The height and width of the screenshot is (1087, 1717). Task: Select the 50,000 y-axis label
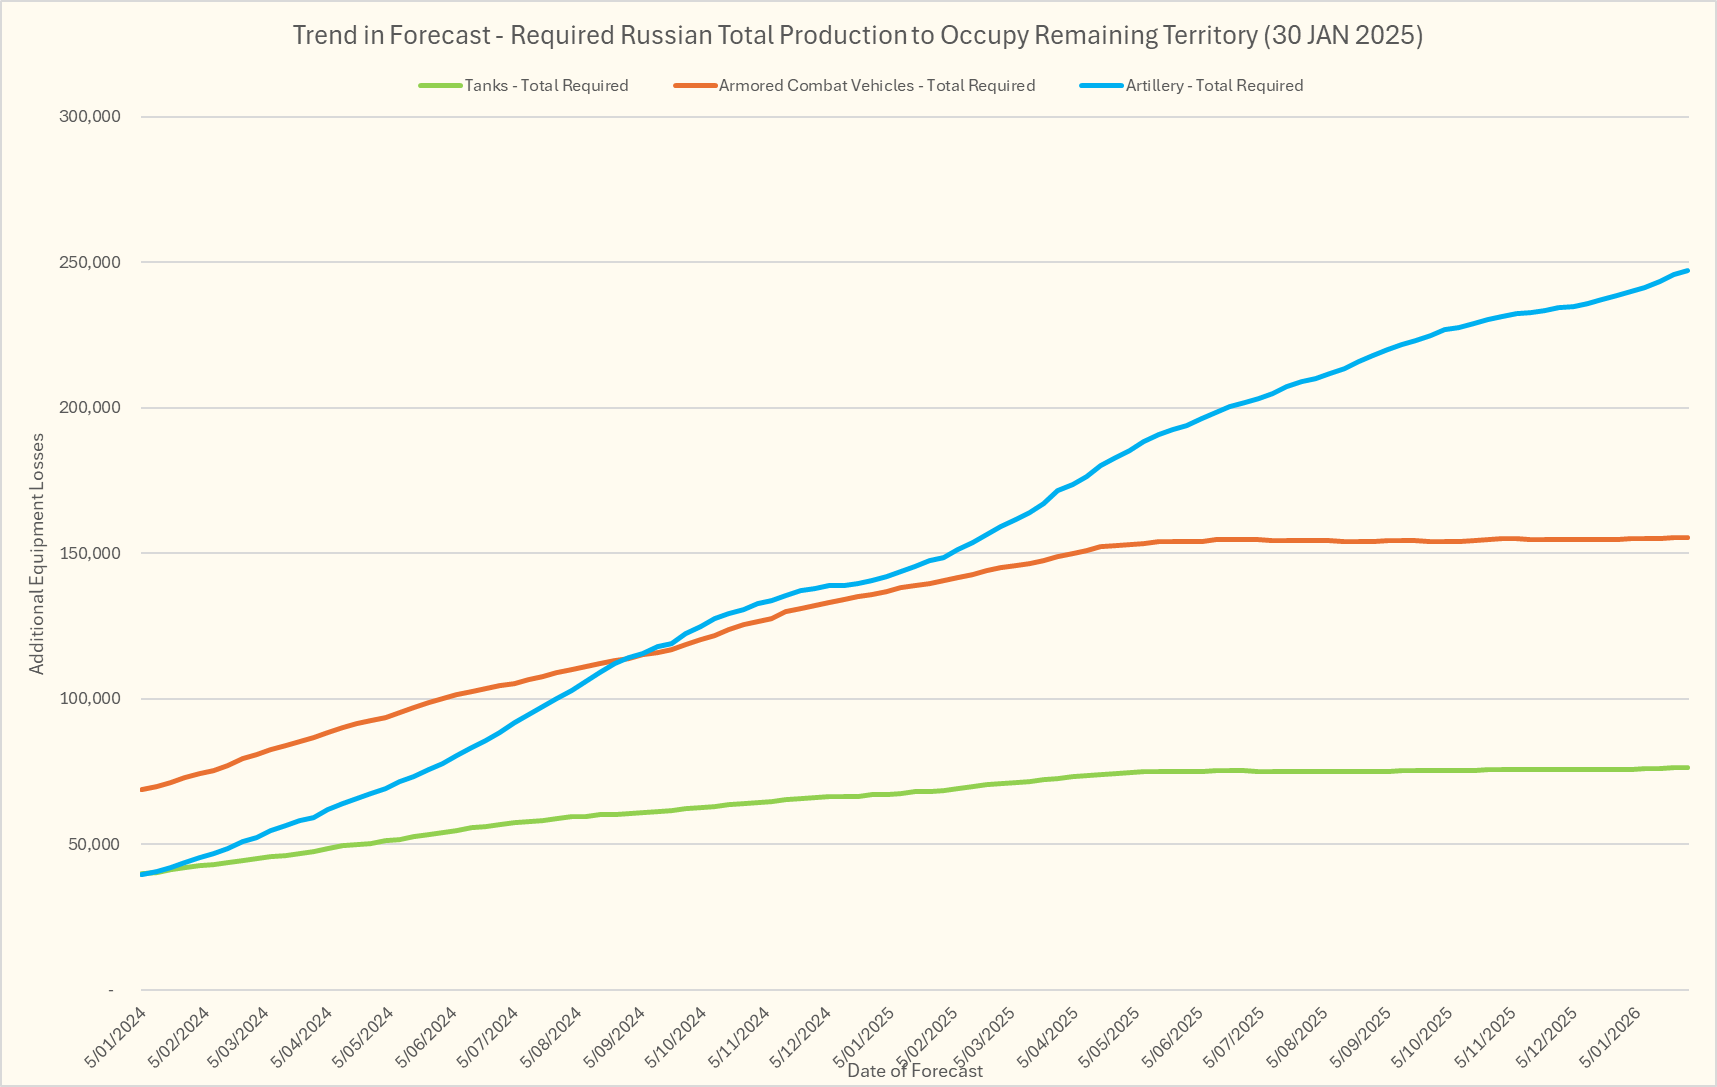(94, 845)
